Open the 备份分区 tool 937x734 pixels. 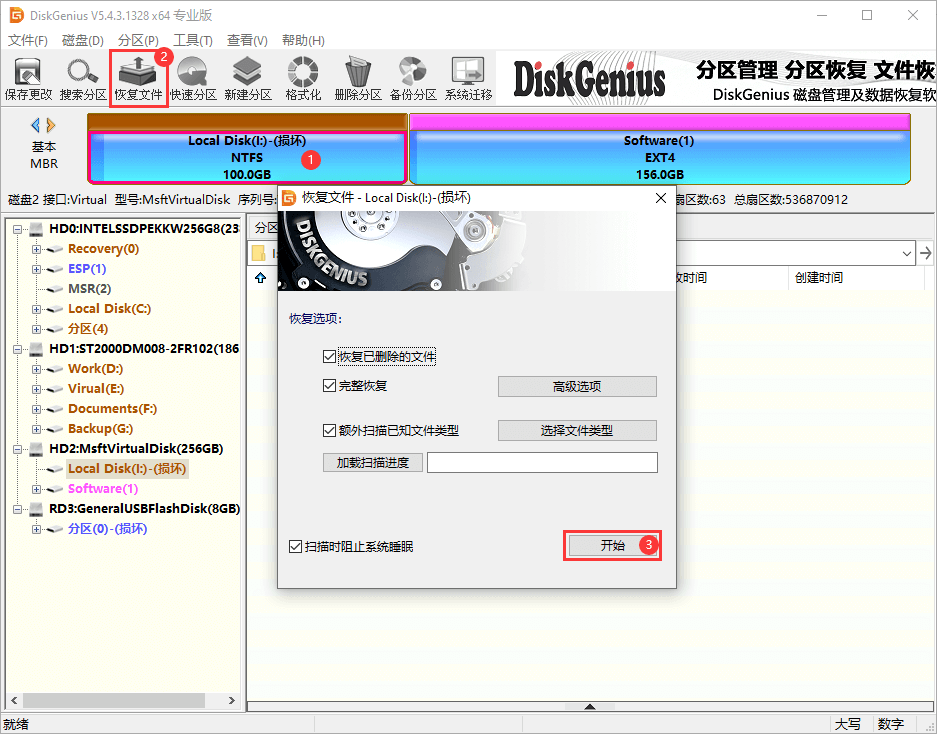(x=413, y=79)
